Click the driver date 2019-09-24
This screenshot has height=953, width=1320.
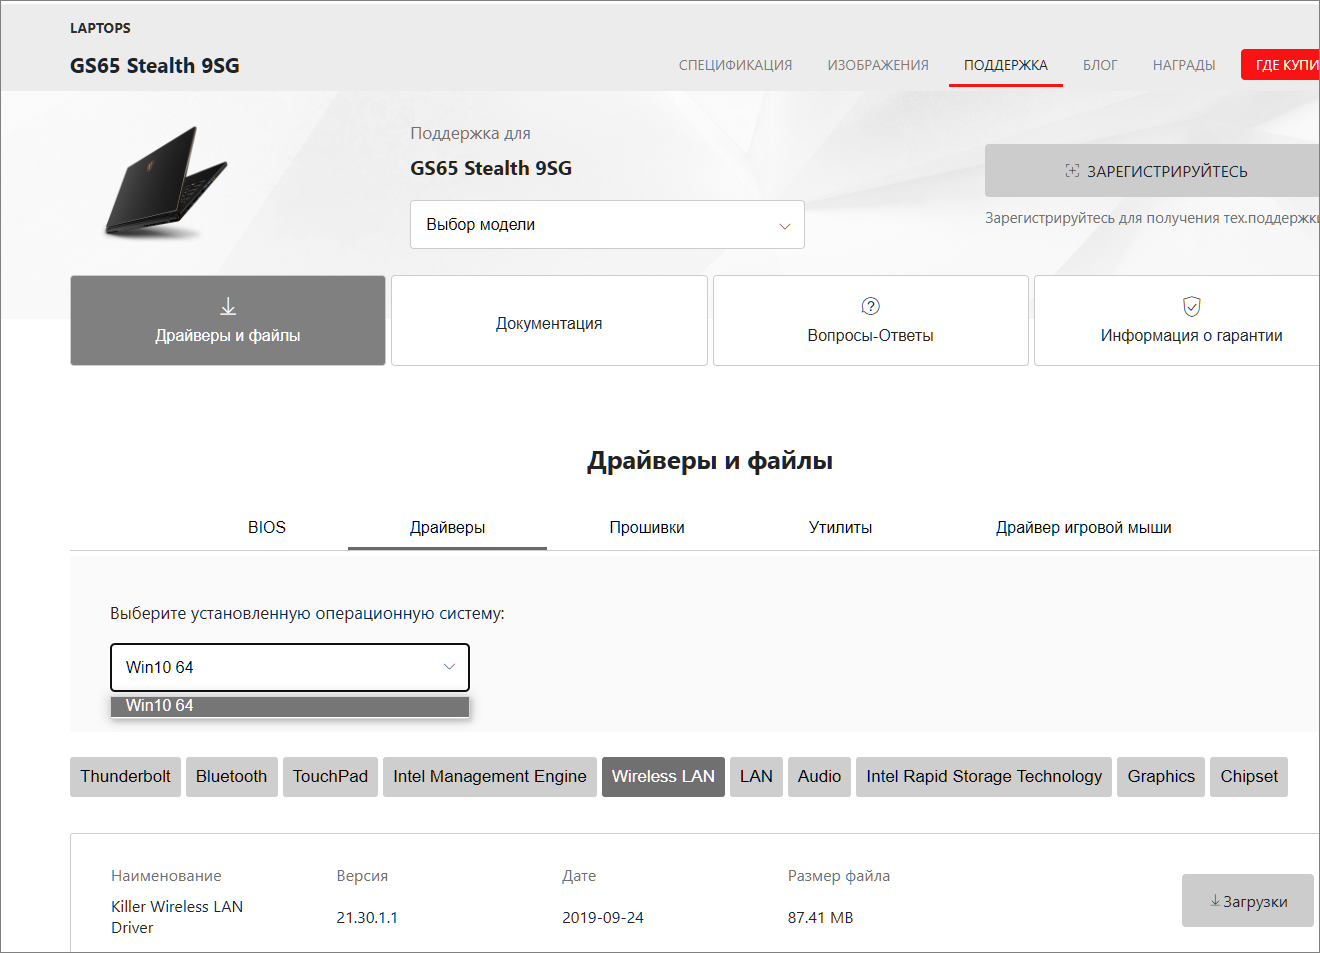point(603,918)
